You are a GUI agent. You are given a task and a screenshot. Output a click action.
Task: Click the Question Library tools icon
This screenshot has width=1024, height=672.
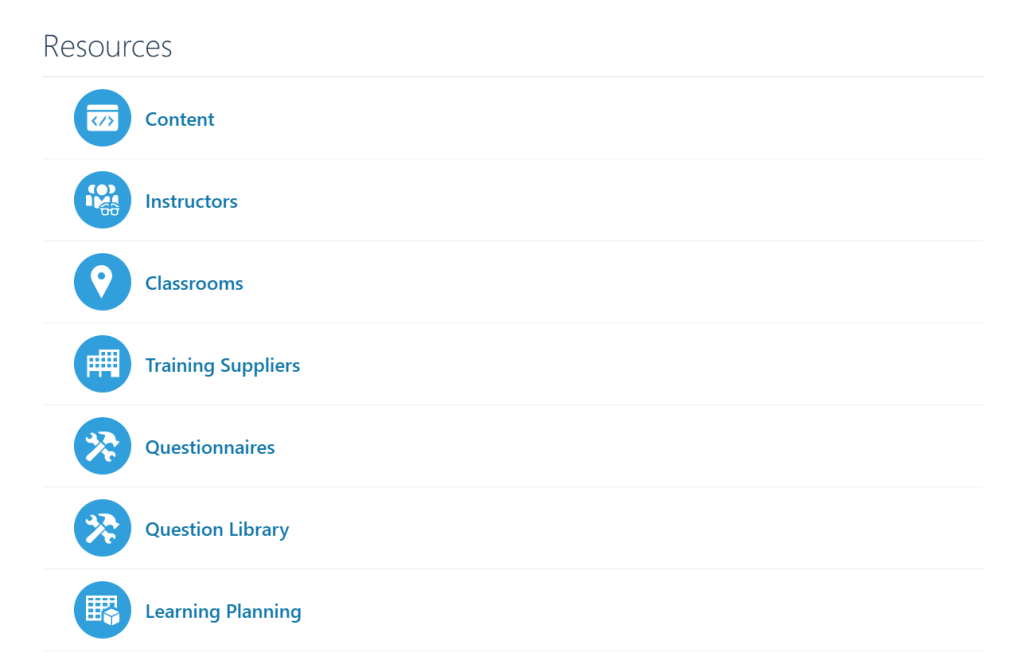tap(102, 528)
